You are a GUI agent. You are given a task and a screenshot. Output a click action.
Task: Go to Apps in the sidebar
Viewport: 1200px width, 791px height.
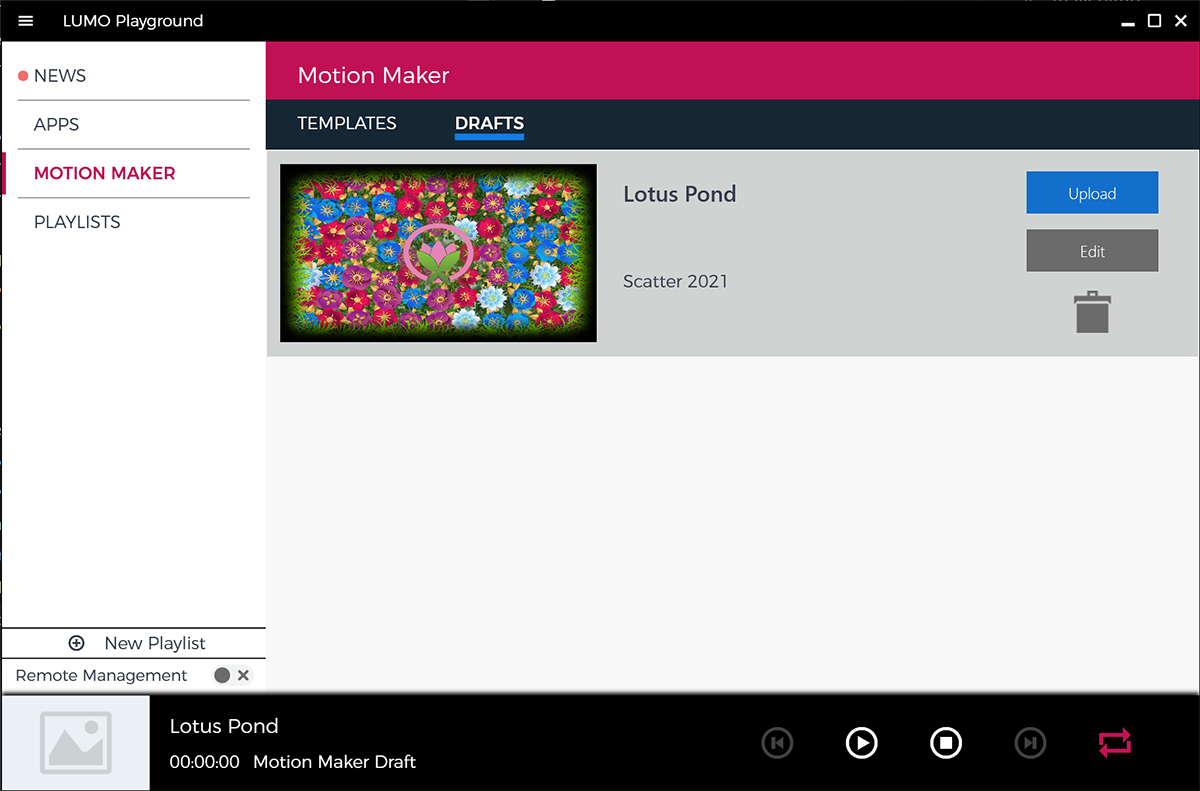point(56,125)
